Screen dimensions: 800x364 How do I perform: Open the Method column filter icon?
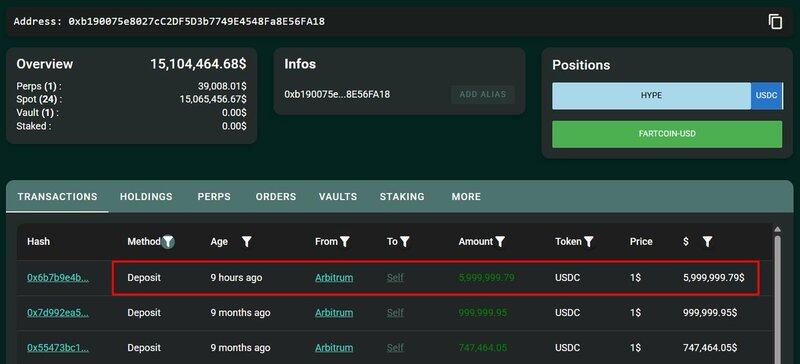(x=168, y=241)
